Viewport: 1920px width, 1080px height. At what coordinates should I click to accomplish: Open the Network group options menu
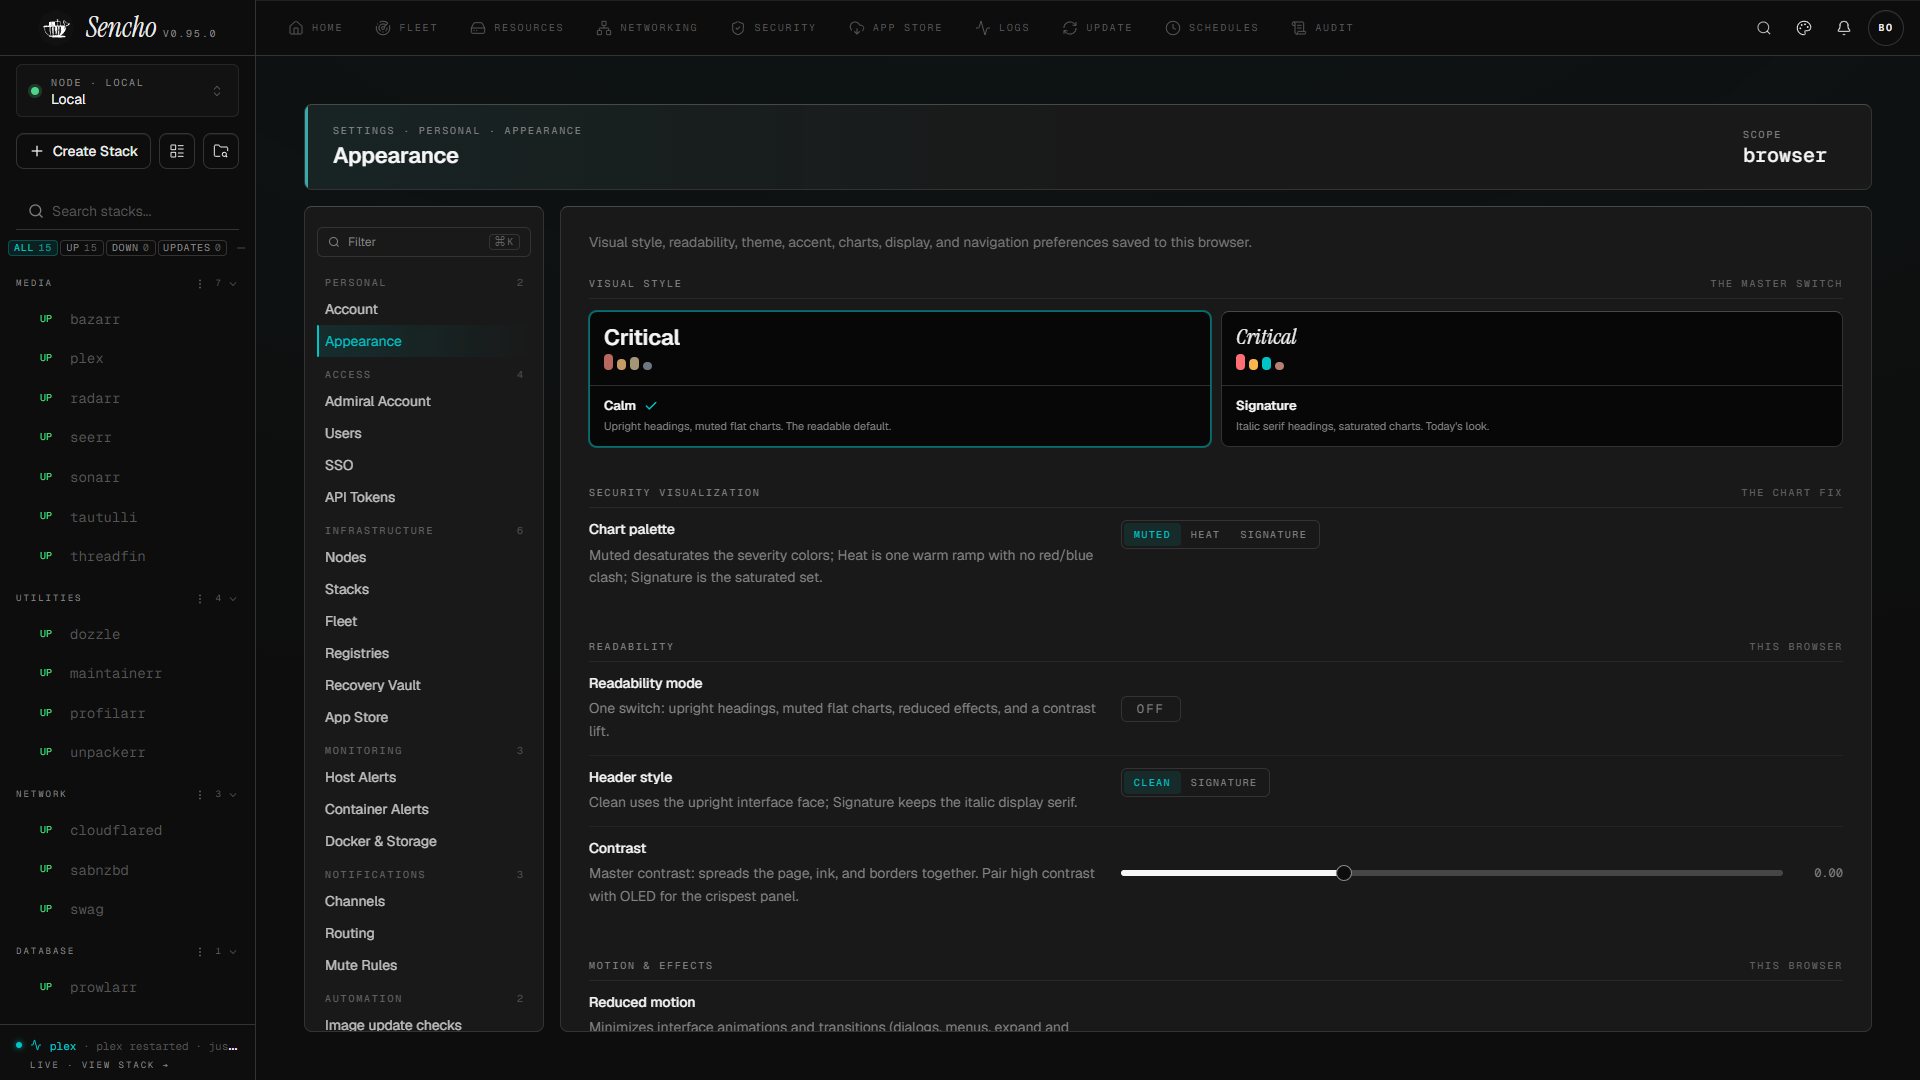point(200,795)
